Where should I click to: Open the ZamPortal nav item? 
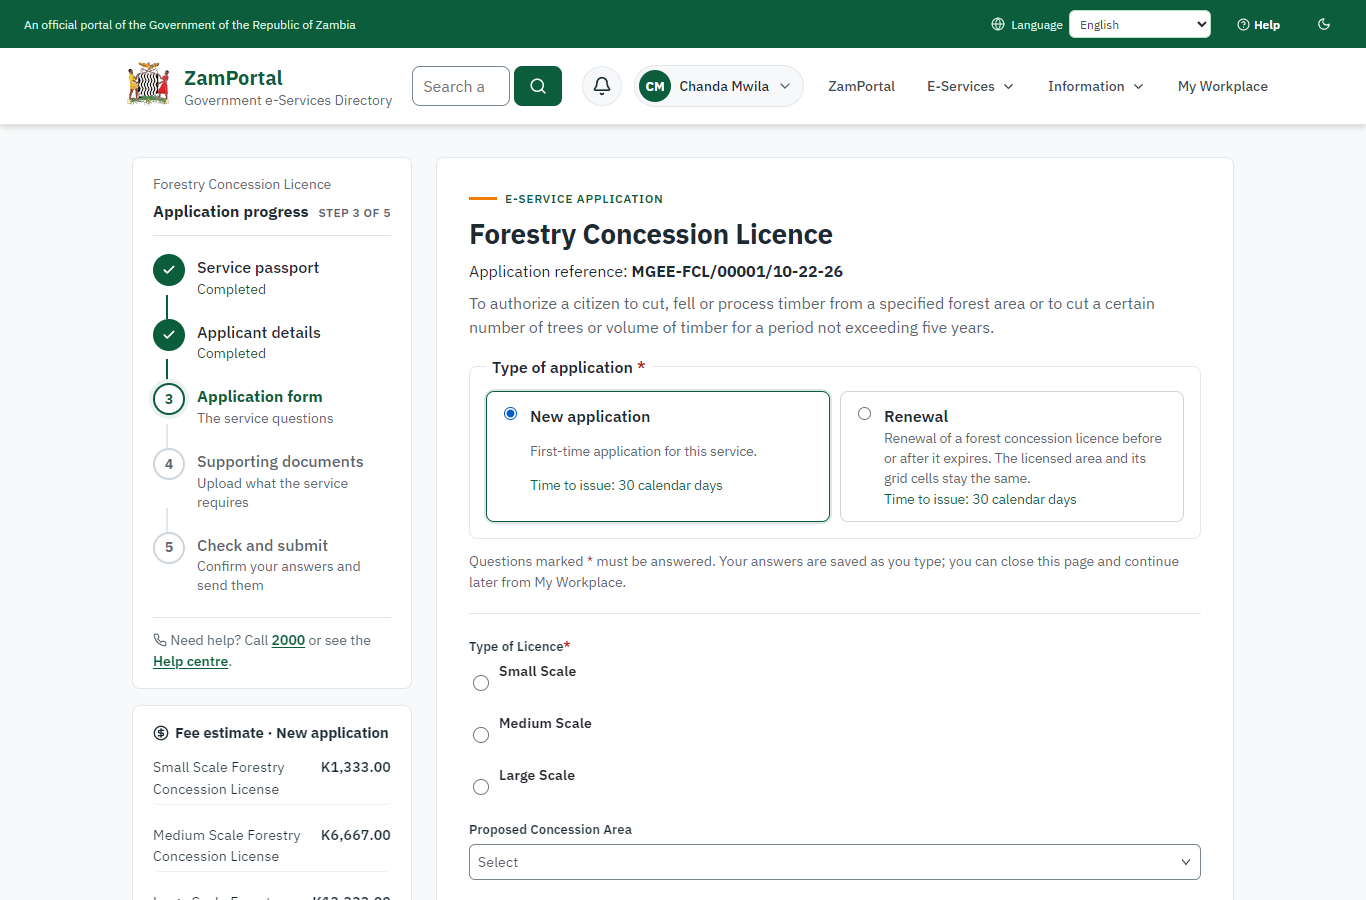point(862,86)
